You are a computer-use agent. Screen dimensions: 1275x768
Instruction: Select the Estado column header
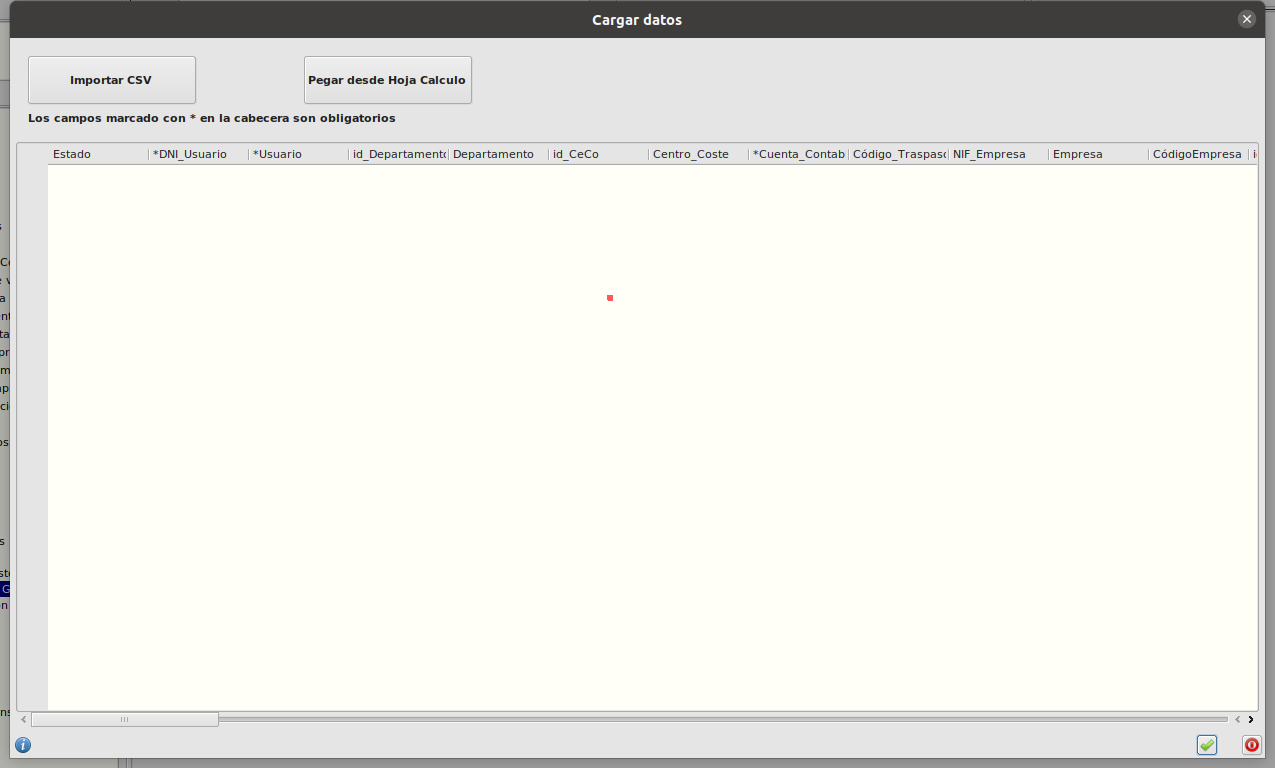pyautogui.click(x=98, y=154)
